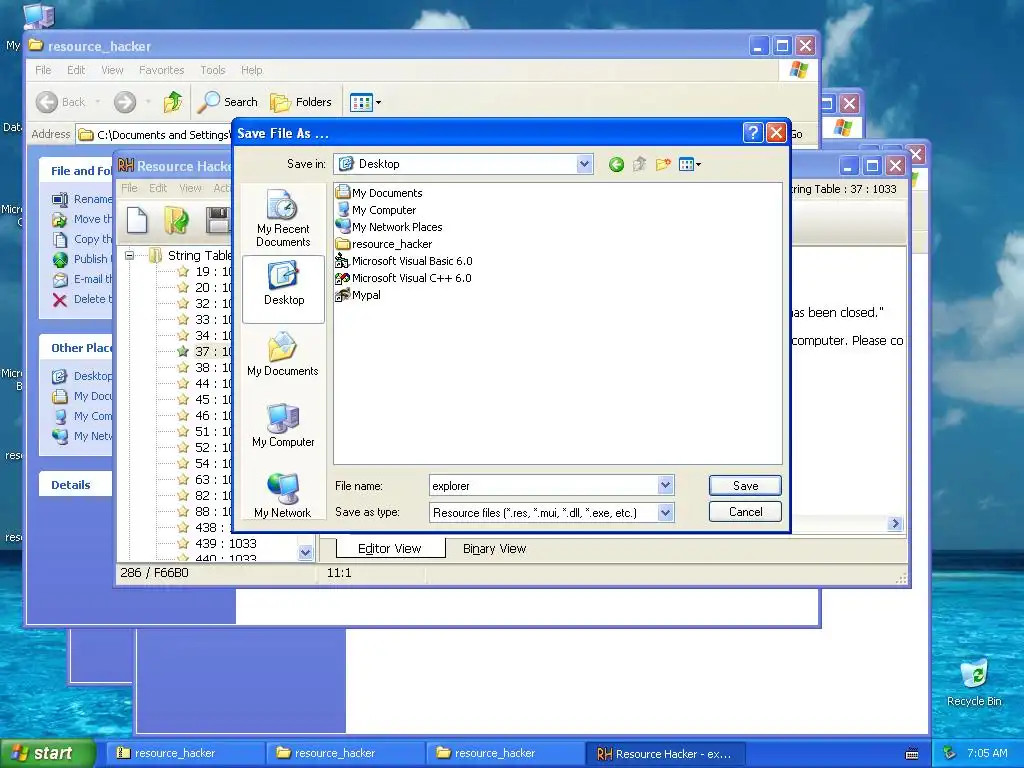Viewport: 1024px width, 768px height.
Task: Open View Menu icon in Save dialog
Action: pos(690,165)
